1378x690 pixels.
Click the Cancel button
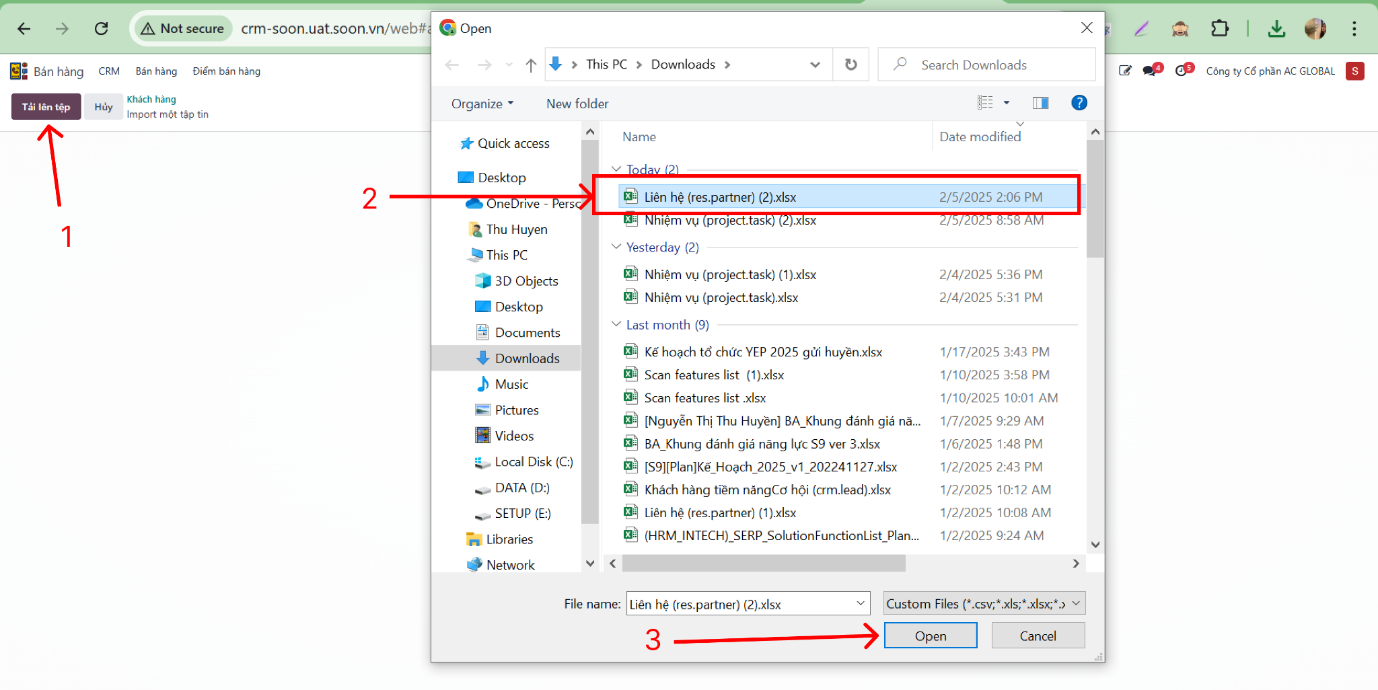click(1038, 636)
